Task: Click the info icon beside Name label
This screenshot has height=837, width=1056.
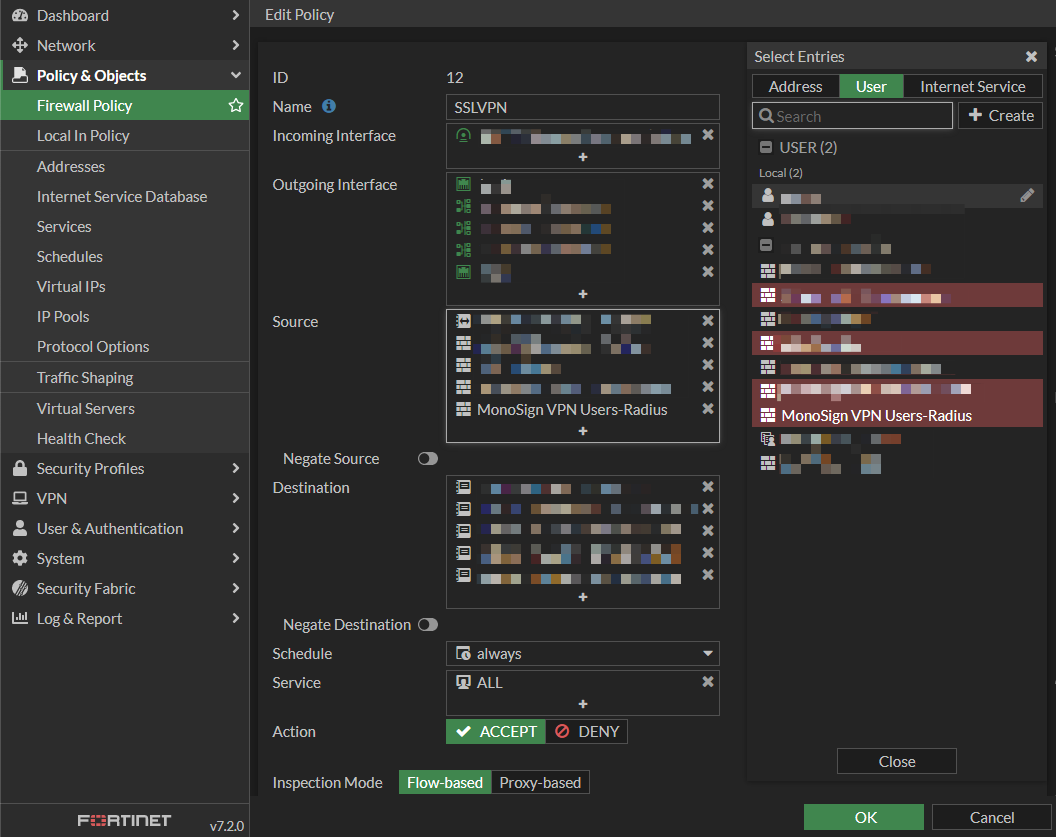Action: (x=328, y=106)
